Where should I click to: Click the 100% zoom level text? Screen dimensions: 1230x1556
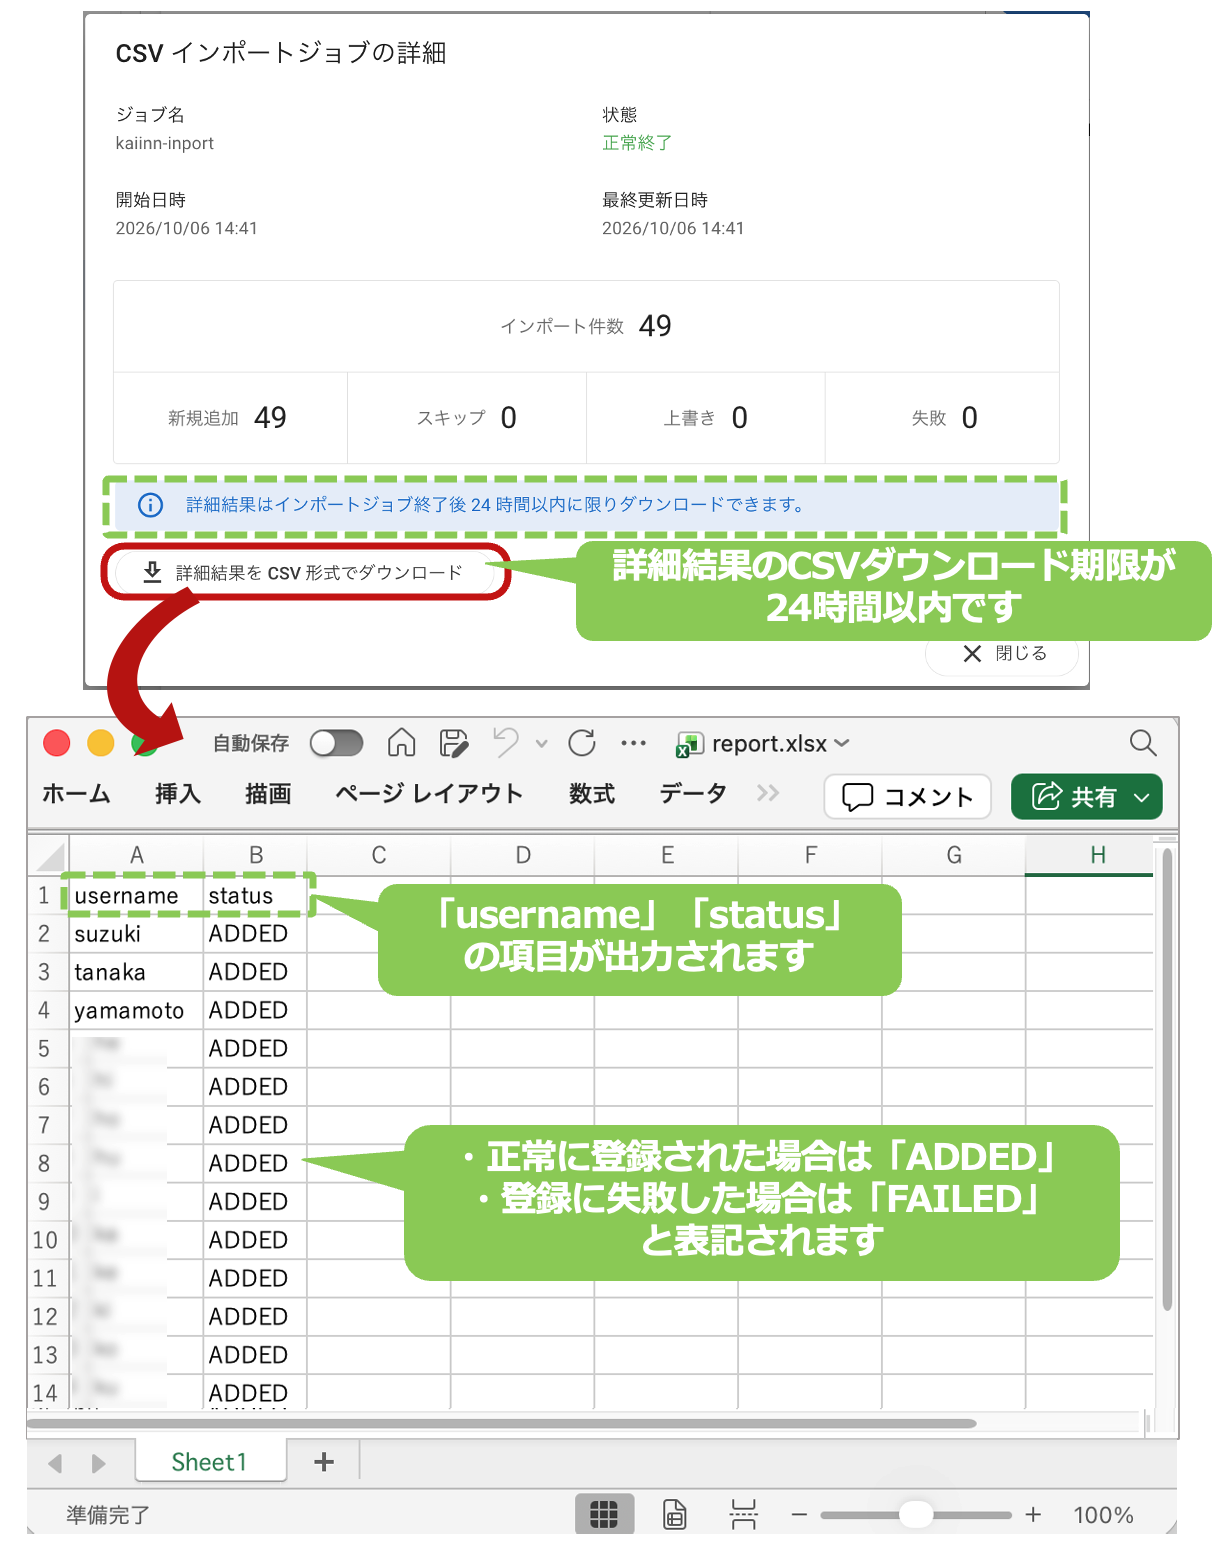click(1103, 1515)
